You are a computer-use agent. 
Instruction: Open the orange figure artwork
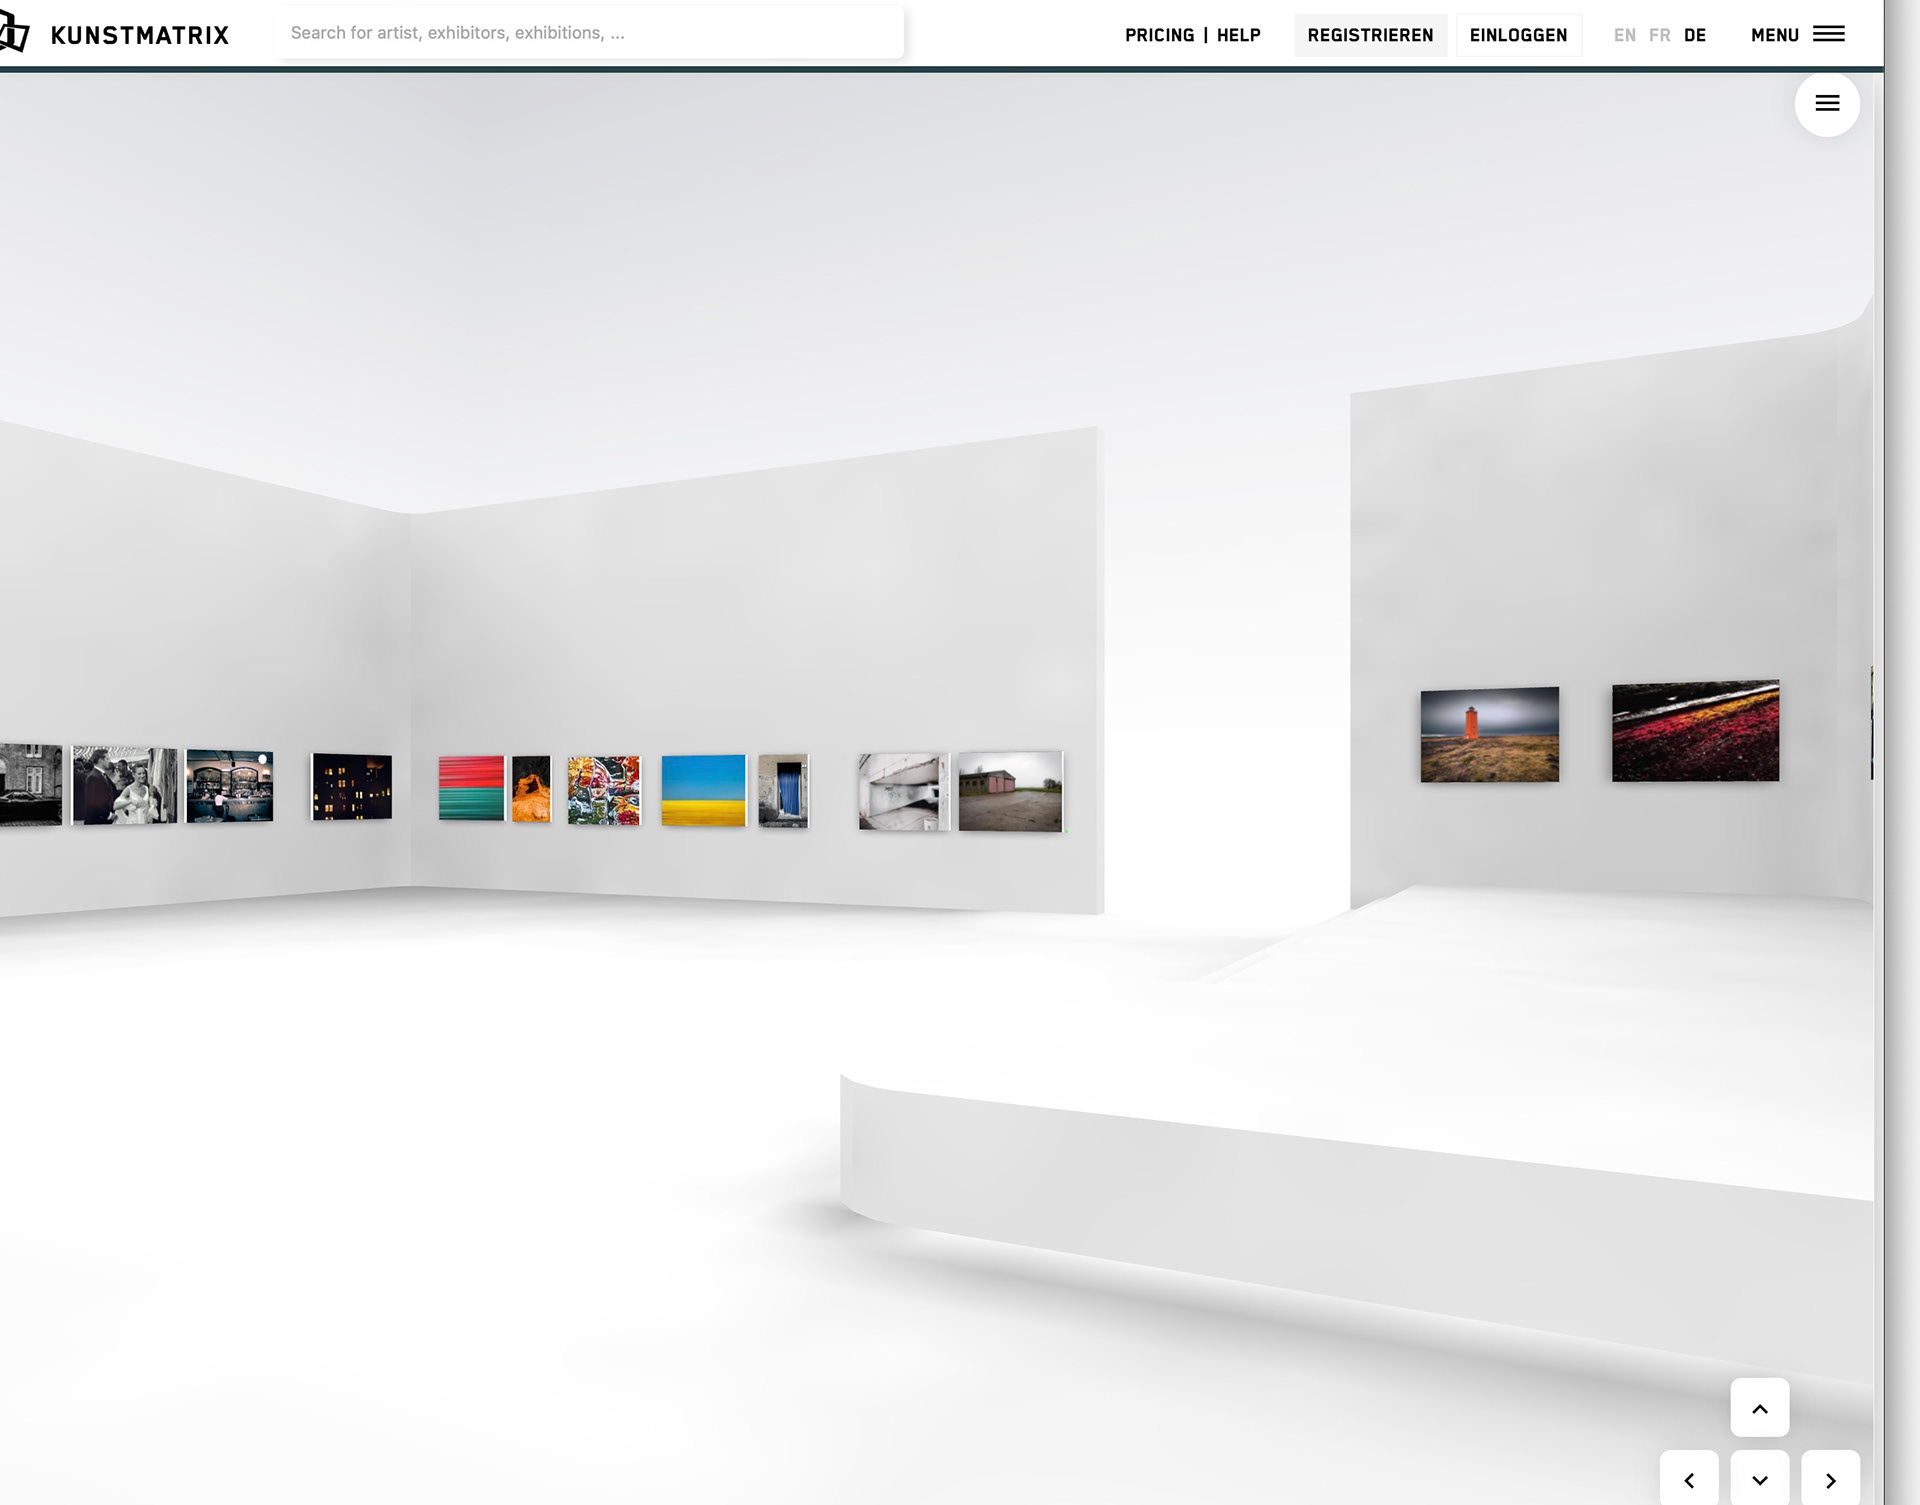pos(531,789)
